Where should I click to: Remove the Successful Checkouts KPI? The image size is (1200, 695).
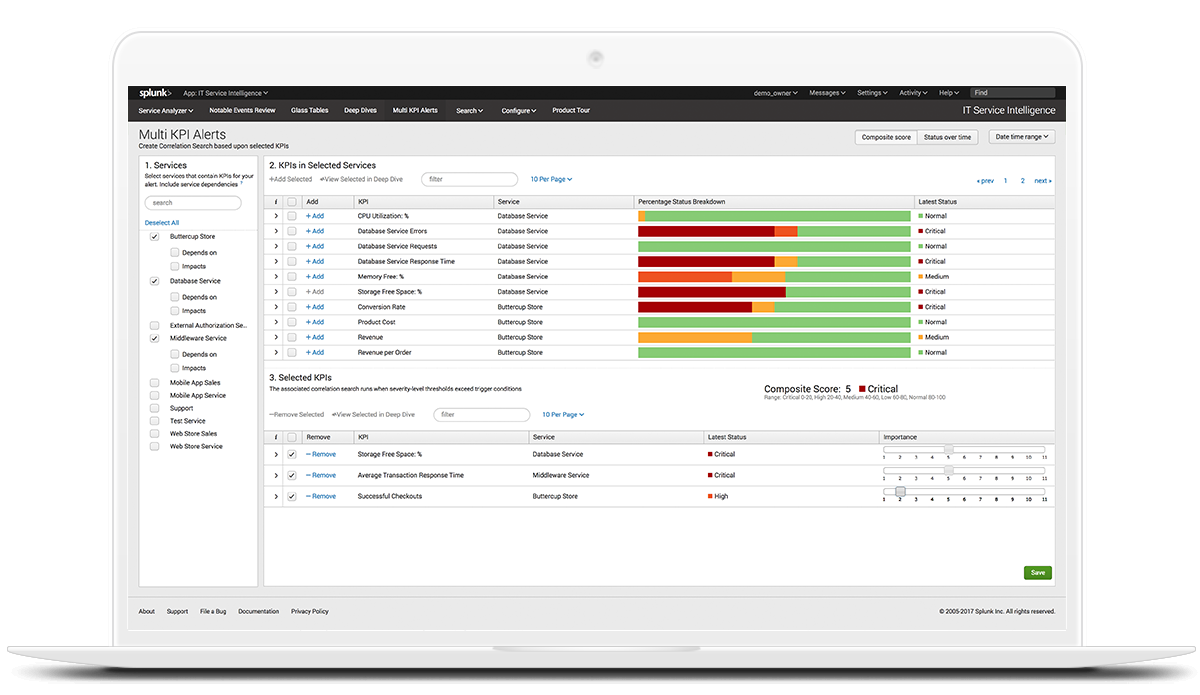[x=321, y=497]
